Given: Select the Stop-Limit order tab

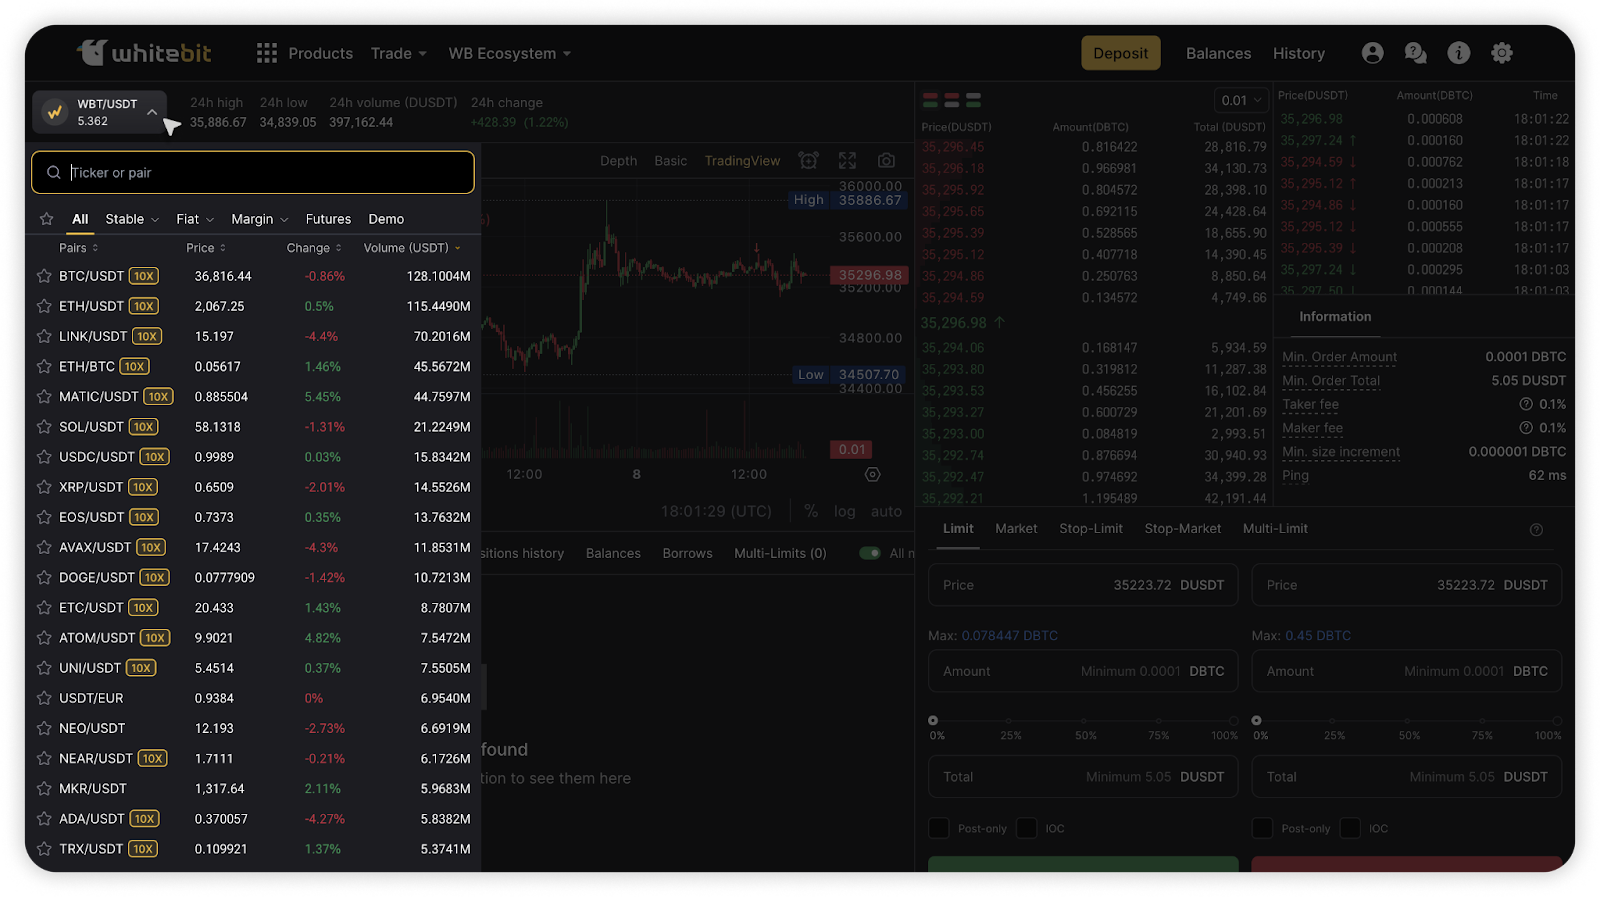Looking at the screenshot, I should [1090, 528].
